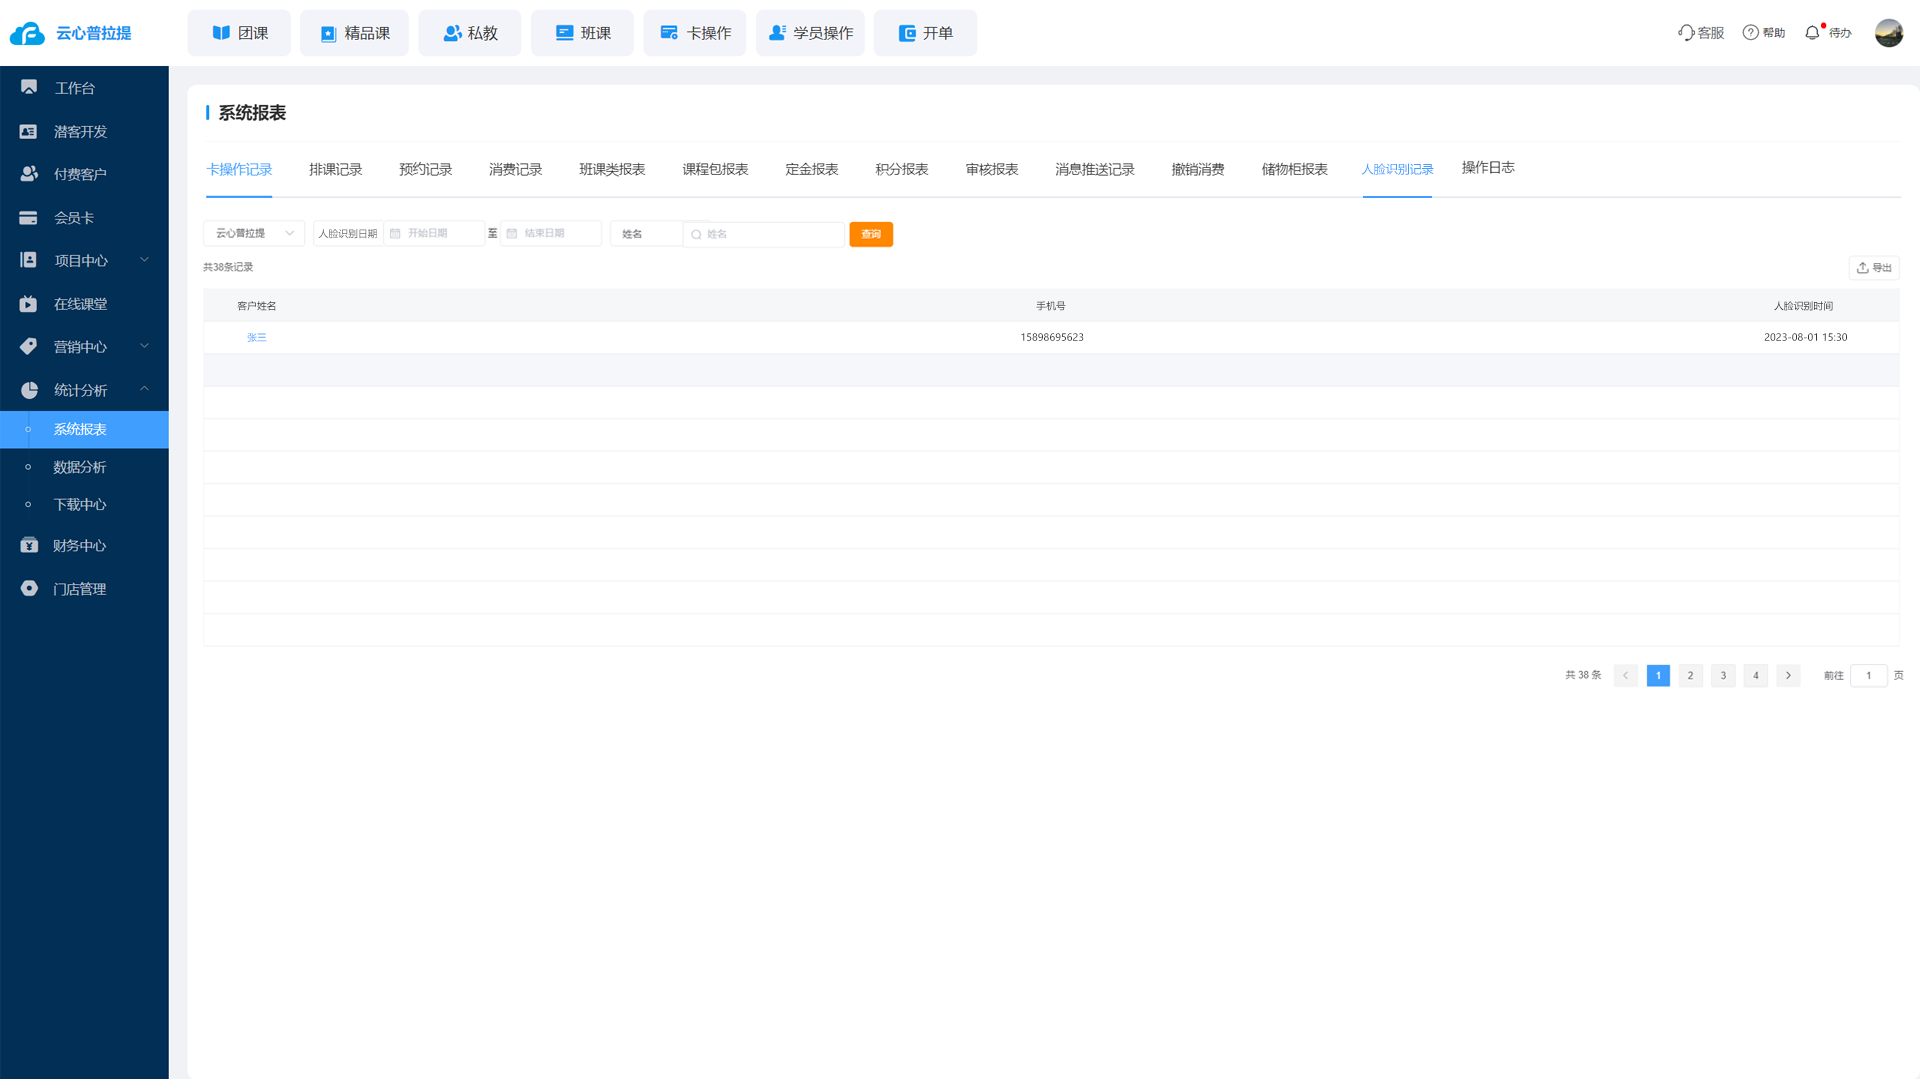The image size is (1920, 1080).
Task: Click the 导出 export button
Action: pos(1873,268)
